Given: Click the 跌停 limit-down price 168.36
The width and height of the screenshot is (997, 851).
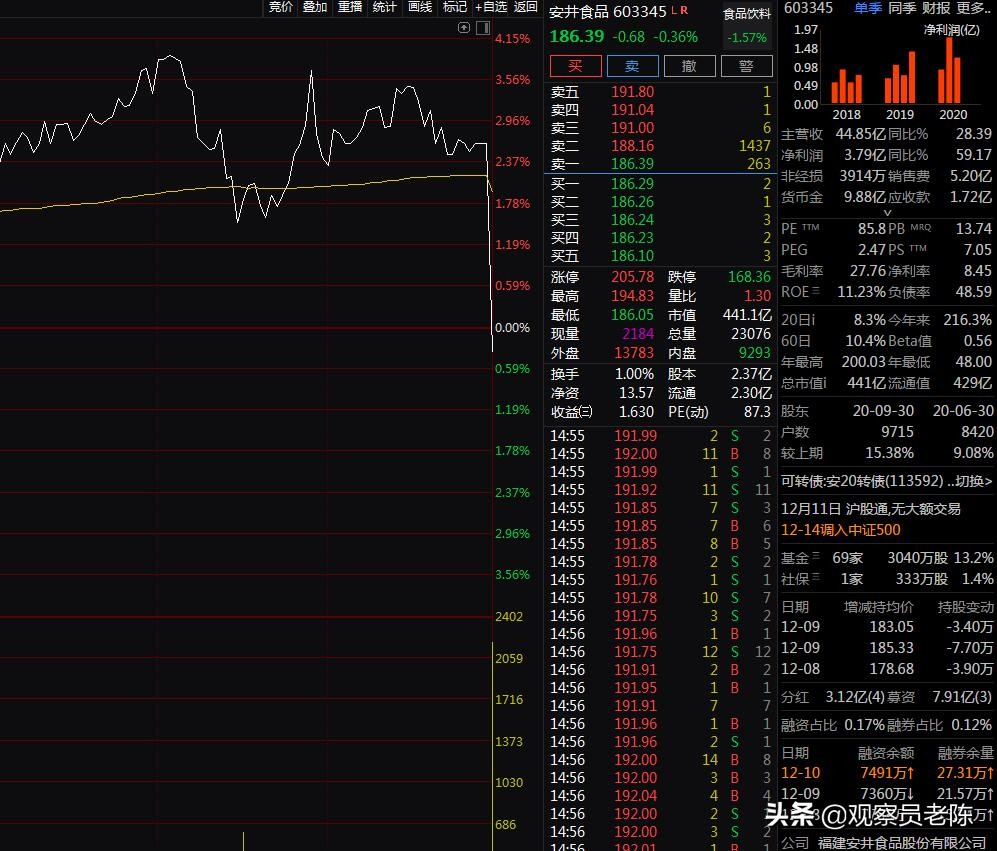Looking at the screenshot, I should (749, 277).
